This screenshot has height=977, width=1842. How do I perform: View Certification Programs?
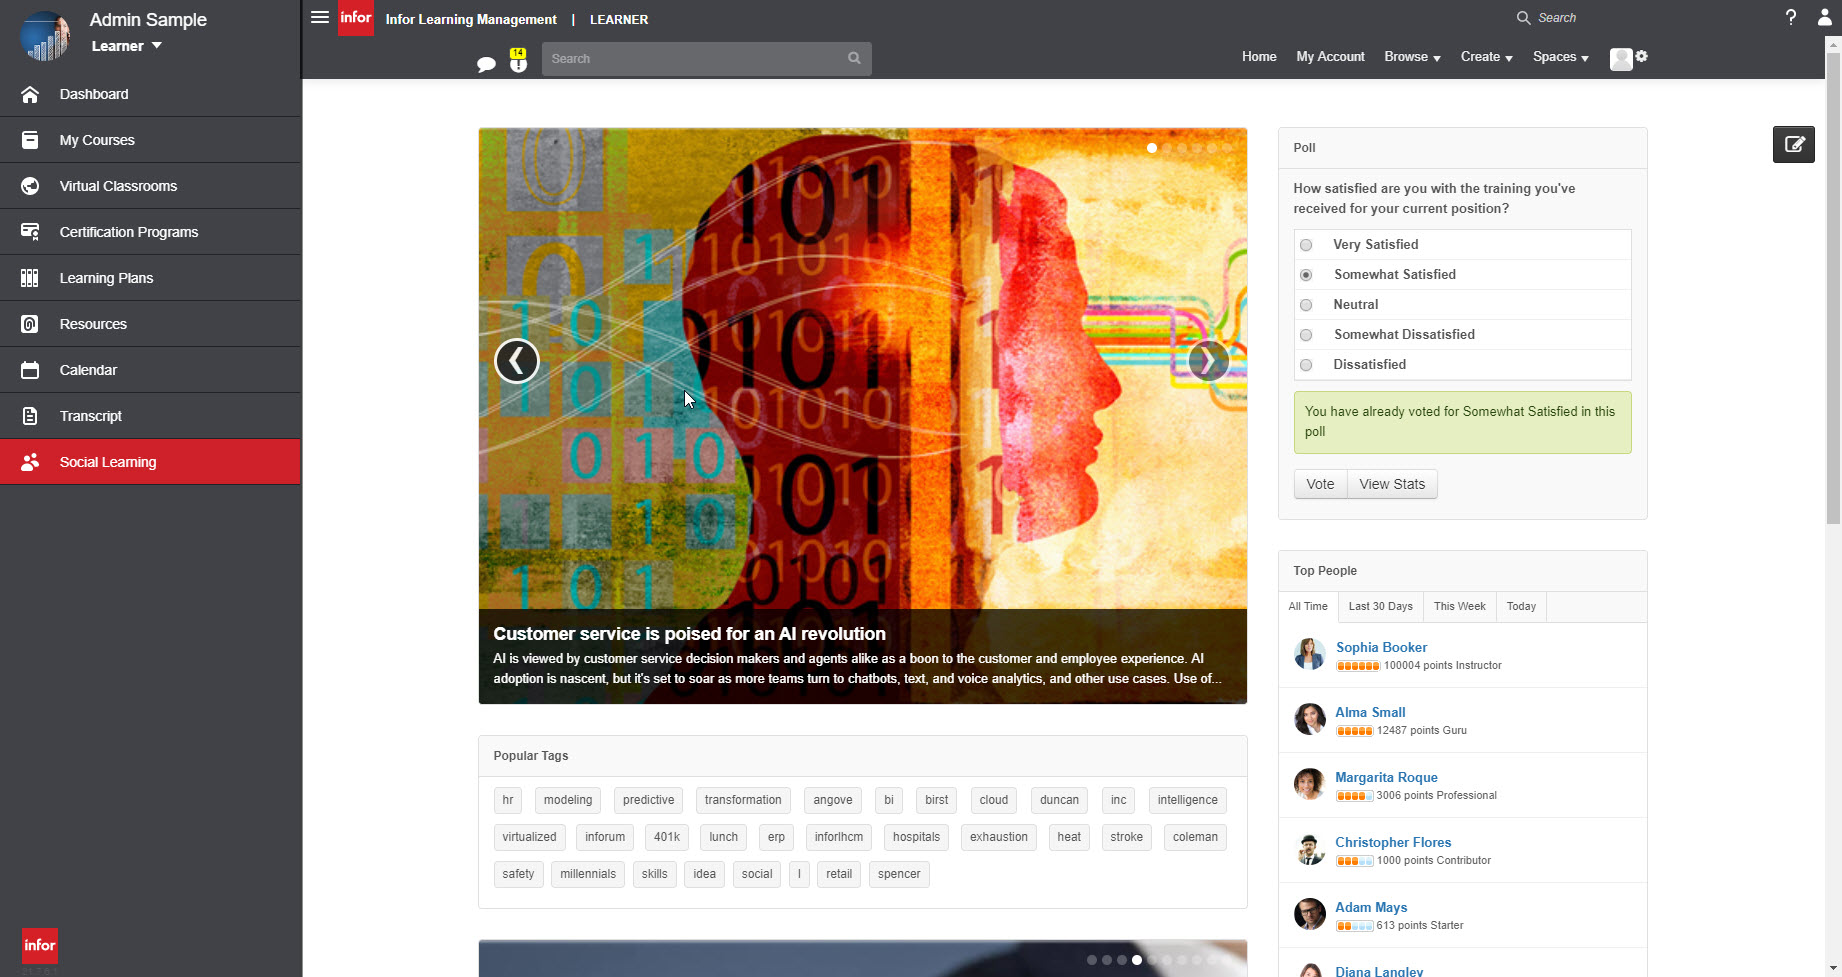click(128, 231)
